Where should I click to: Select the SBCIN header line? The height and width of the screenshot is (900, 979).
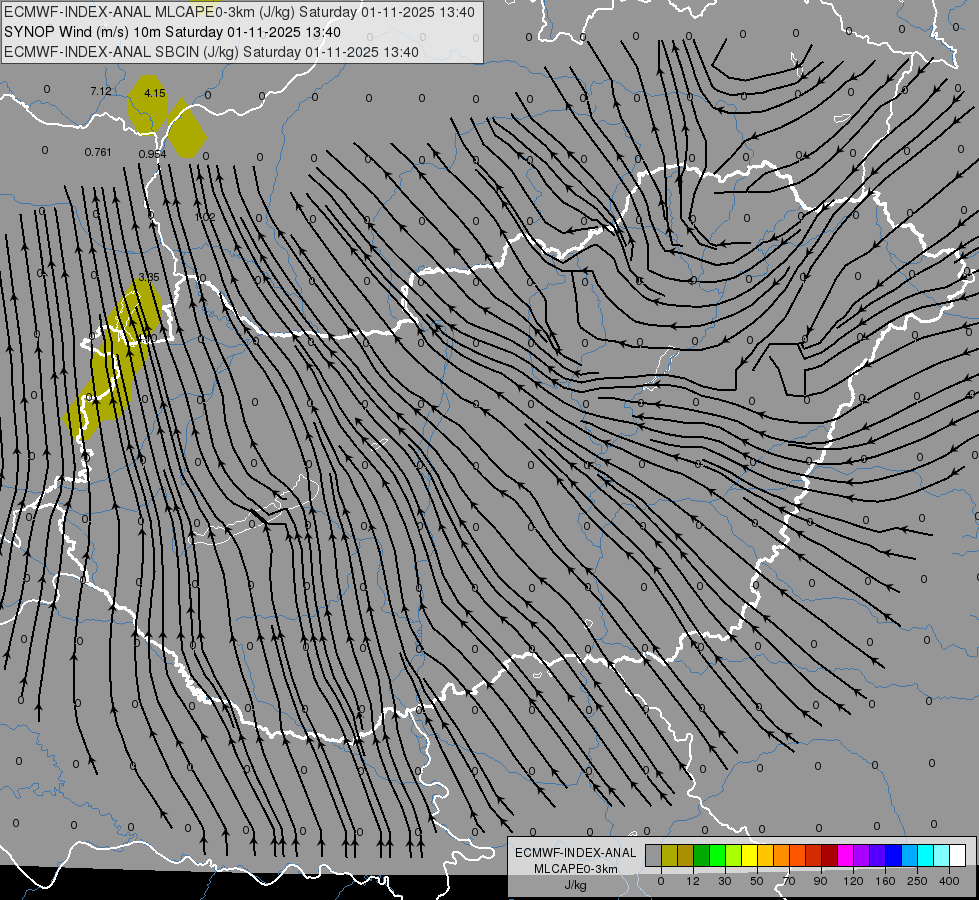tap(211, 52)
